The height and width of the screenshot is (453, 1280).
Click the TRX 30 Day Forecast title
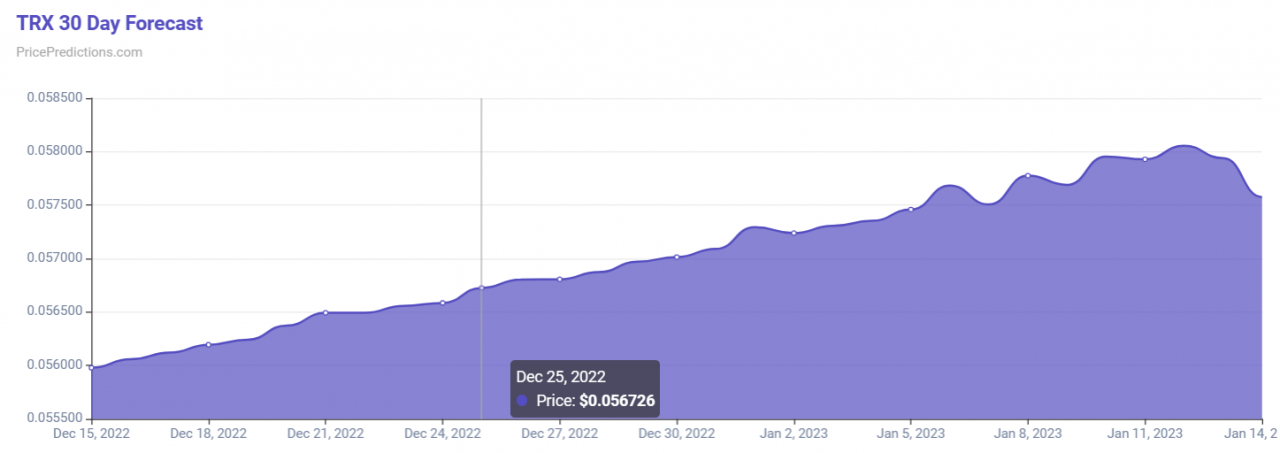pos(110,23)
